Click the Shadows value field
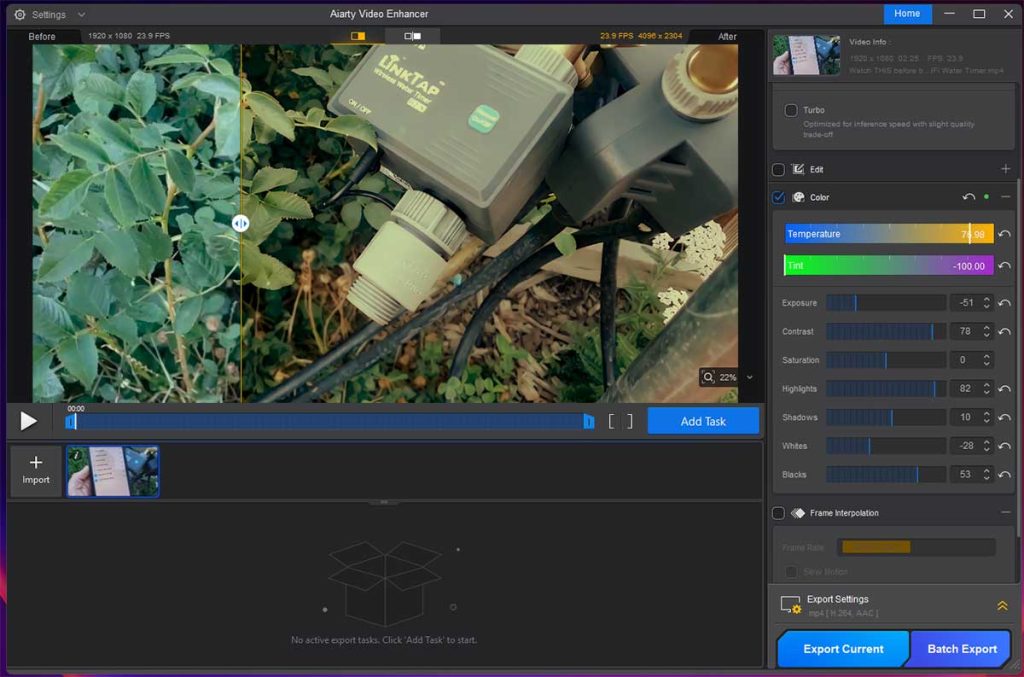1024x677 pixels. (966, 417)
